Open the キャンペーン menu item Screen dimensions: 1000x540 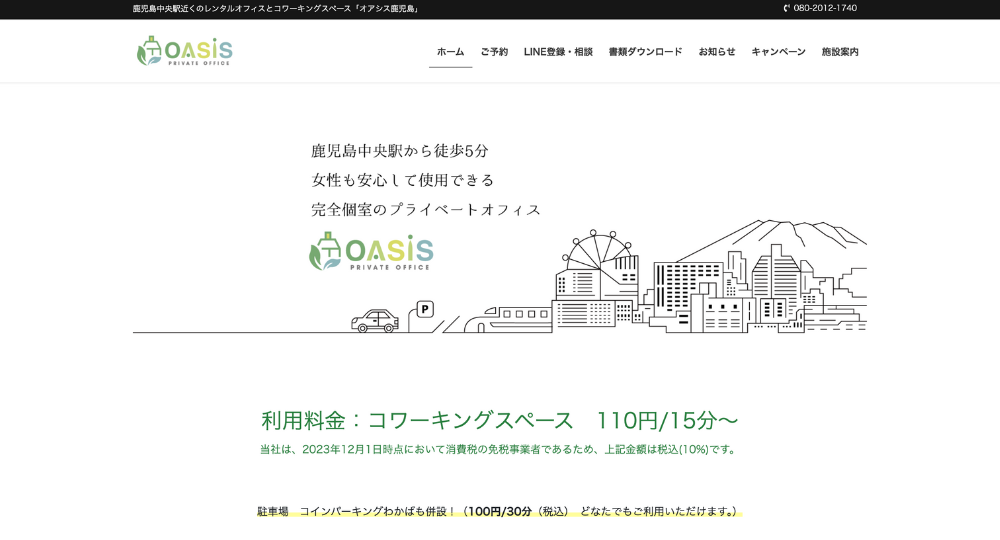coord(778,52)
